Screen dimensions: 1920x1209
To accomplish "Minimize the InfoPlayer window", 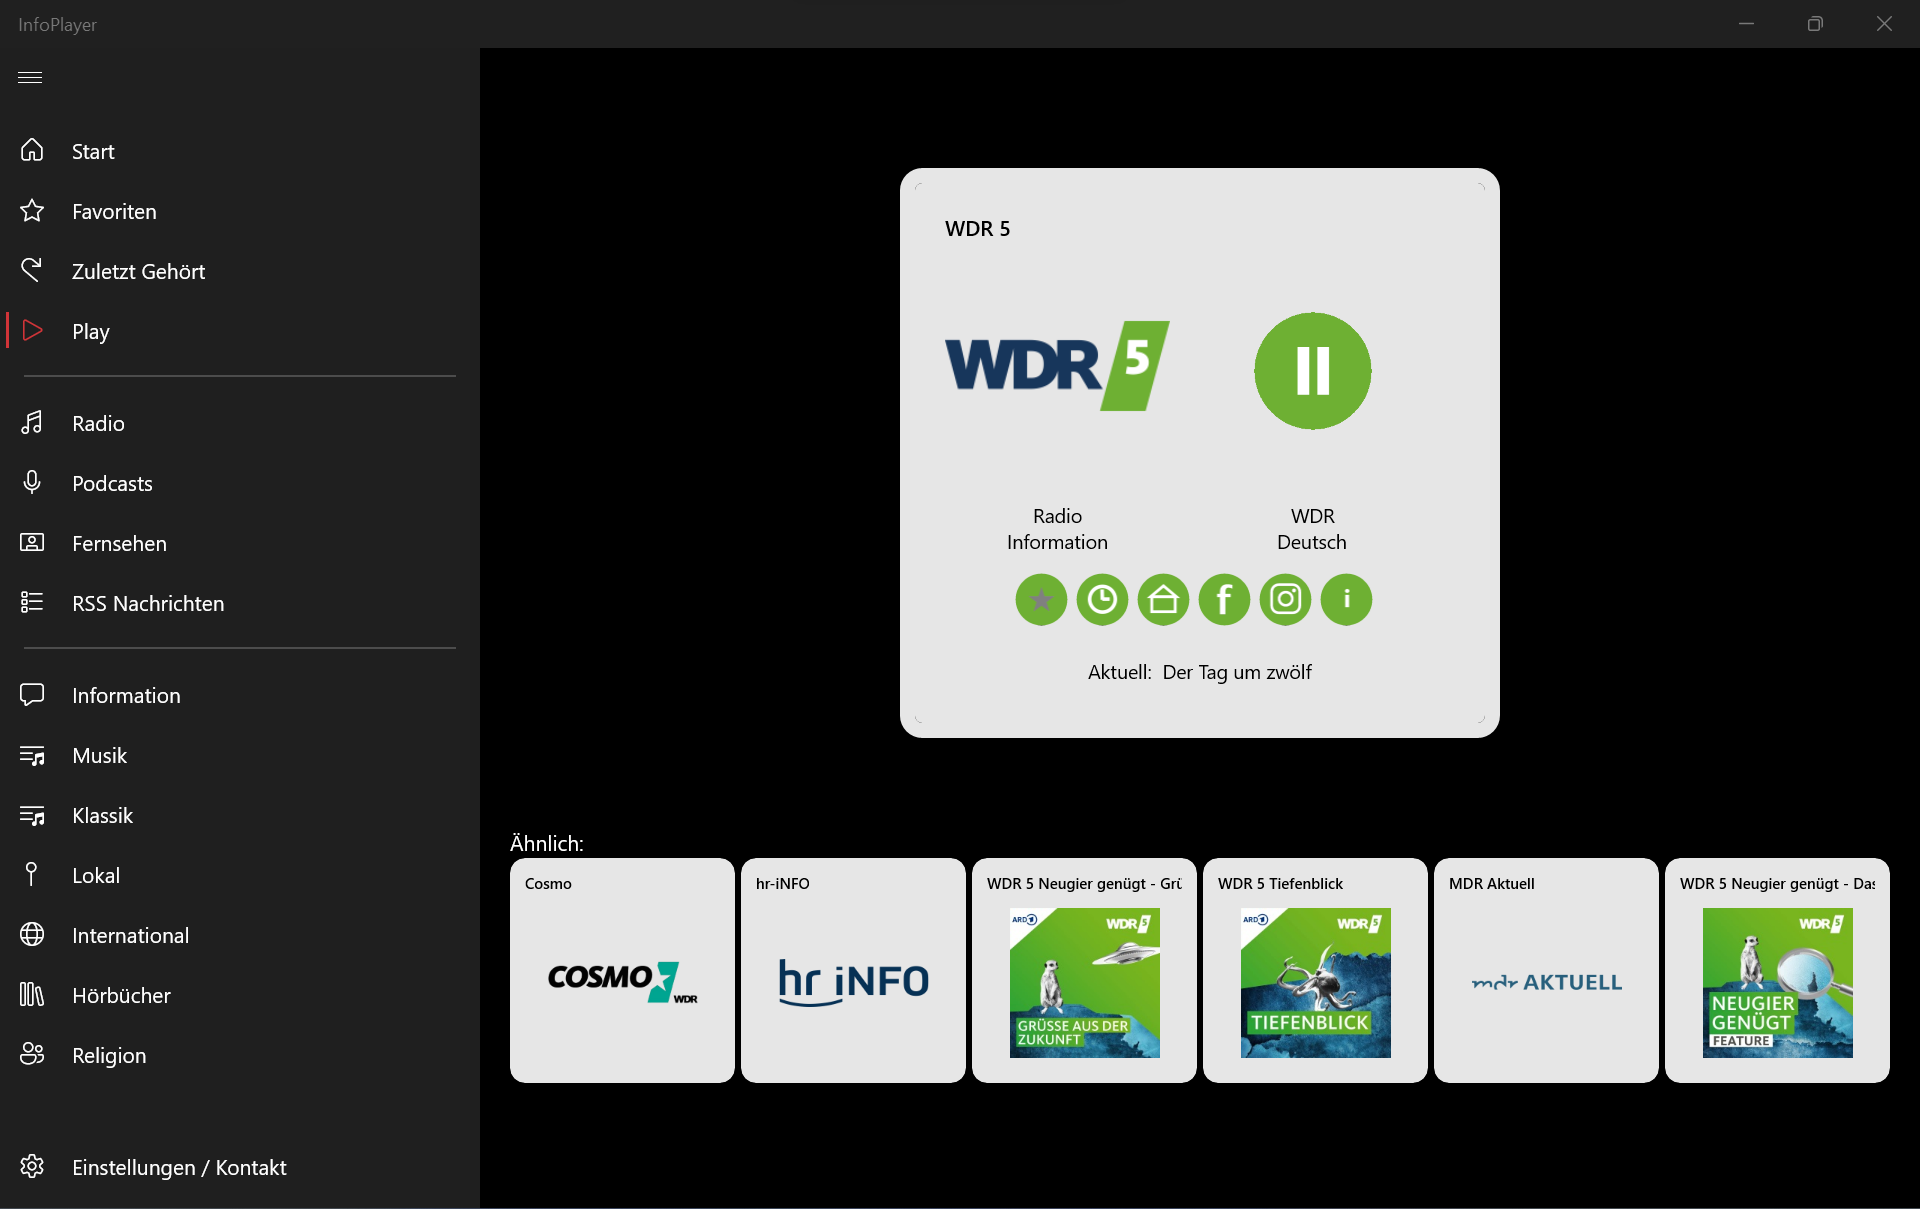I will pos(1746,24).
